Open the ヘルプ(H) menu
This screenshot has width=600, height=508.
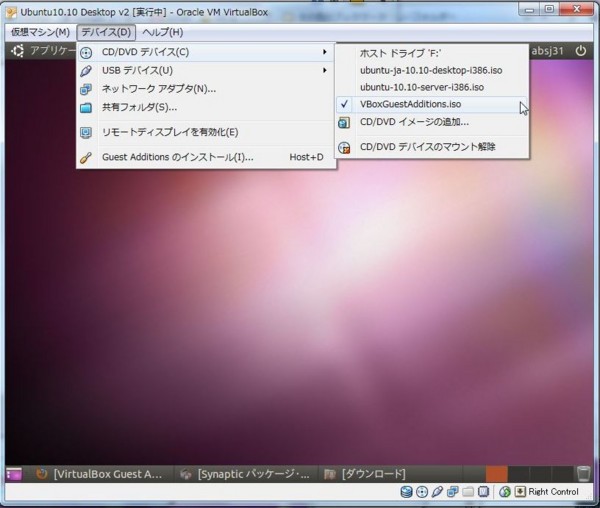click(x=163, y=32)
